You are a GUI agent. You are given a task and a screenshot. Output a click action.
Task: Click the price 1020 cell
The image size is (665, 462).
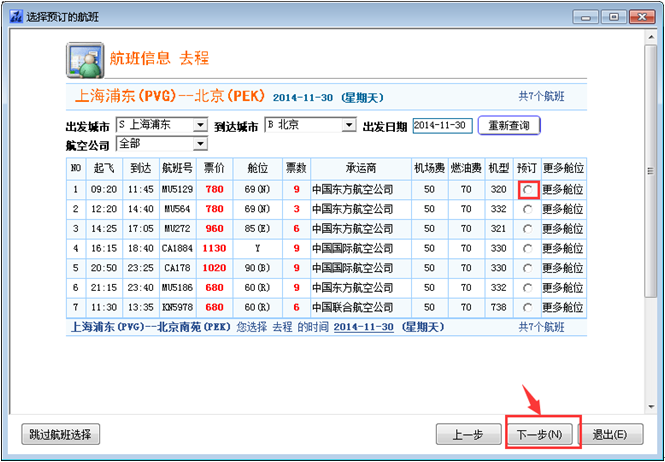pos(215,268)
